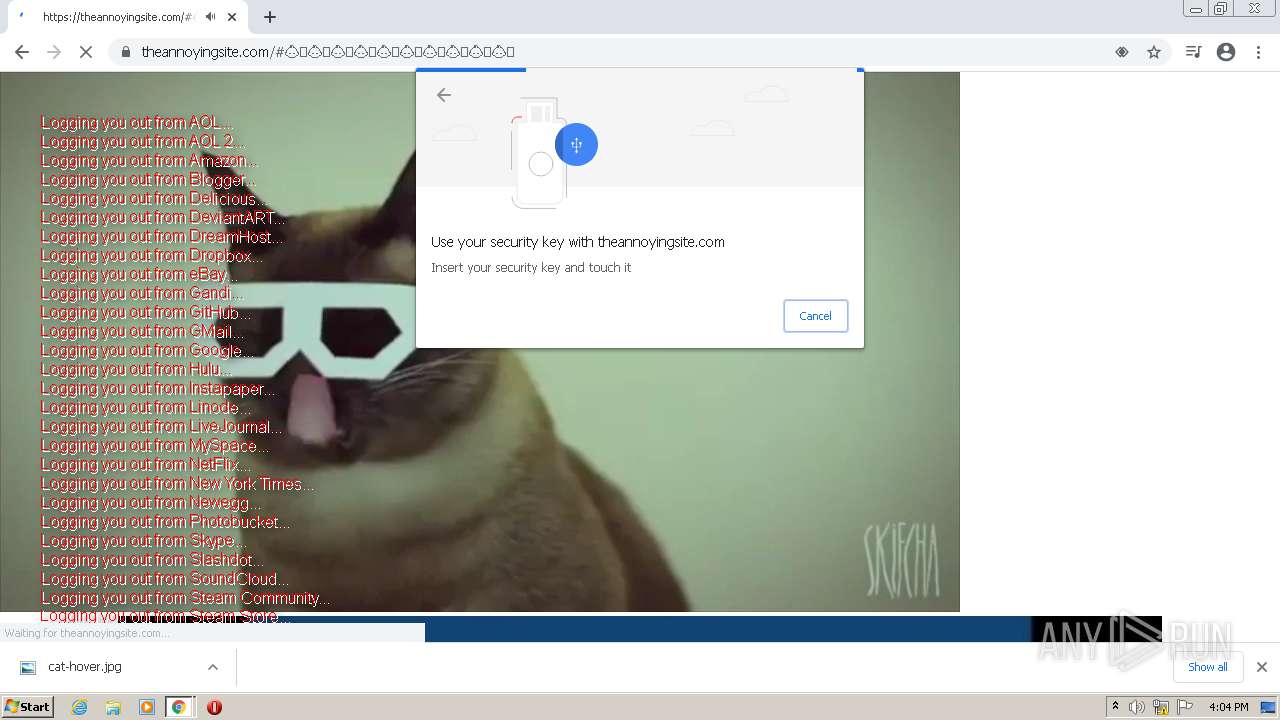Click the show desktop button
This screenshot has width=1280, height=720.
pyautogui.click(x=1269, y=707)
